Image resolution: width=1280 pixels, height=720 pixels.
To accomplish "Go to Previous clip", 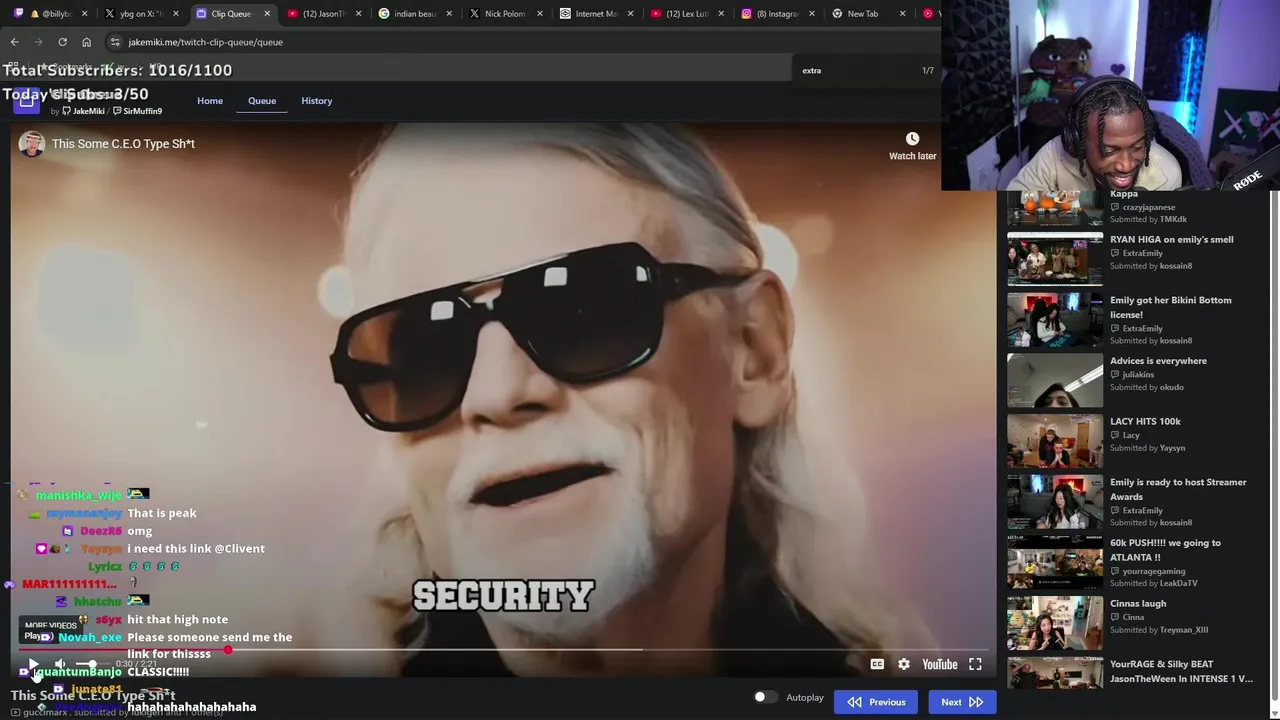I will click(876, 702).
